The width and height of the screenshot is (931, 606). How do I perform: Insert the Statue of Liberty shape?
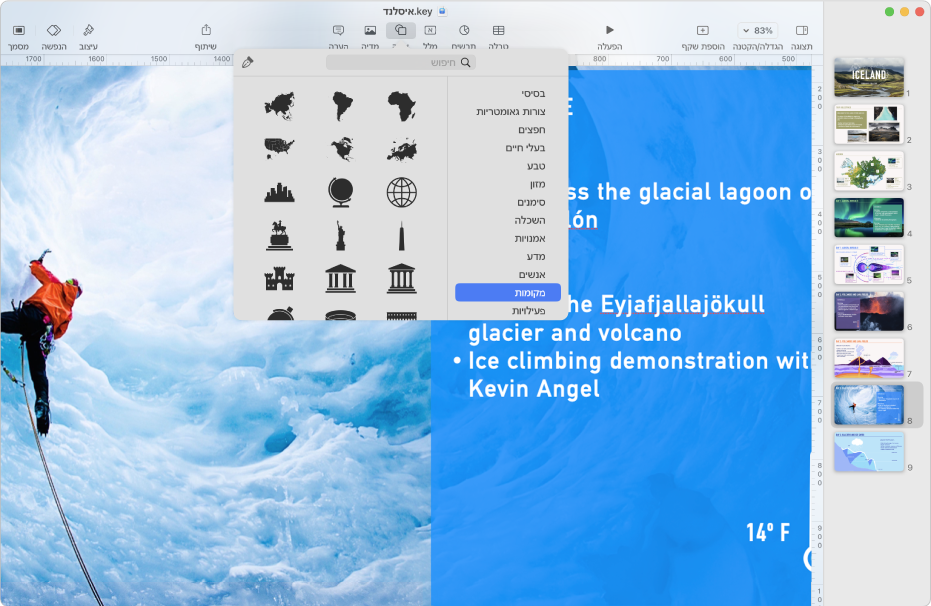click(341, 235)
